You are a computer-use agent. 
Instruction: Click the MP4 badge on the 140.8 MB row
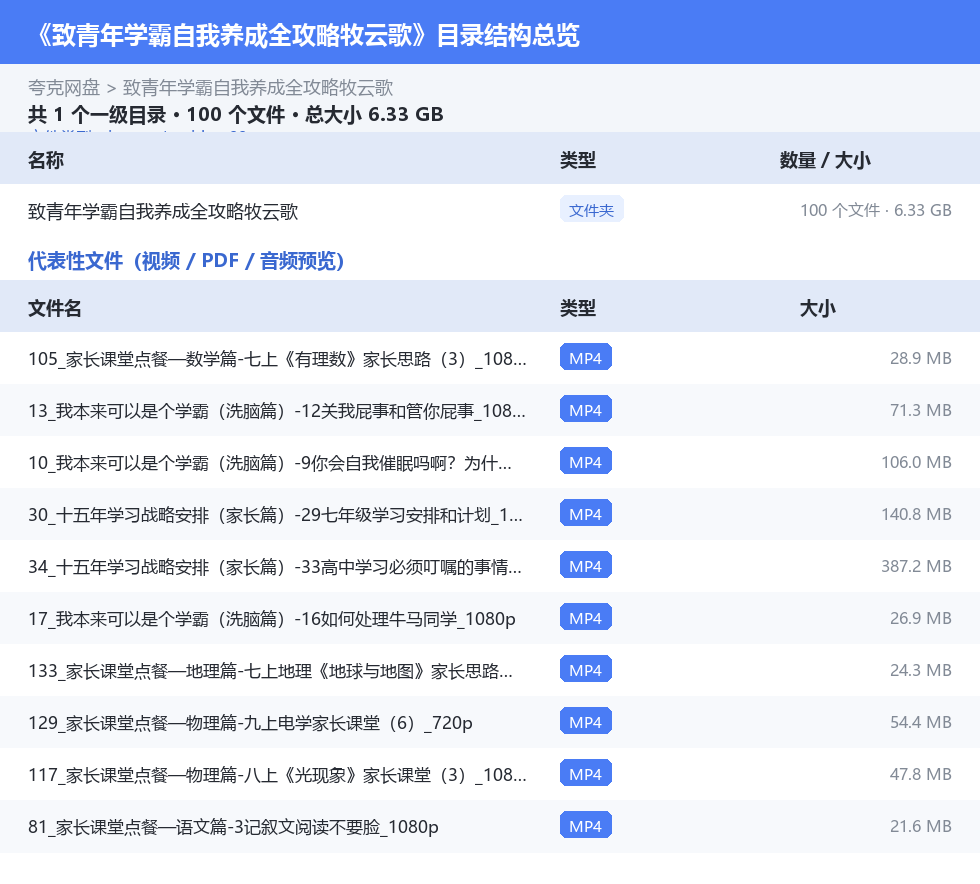pyautogui.click(x=586, y=513)
